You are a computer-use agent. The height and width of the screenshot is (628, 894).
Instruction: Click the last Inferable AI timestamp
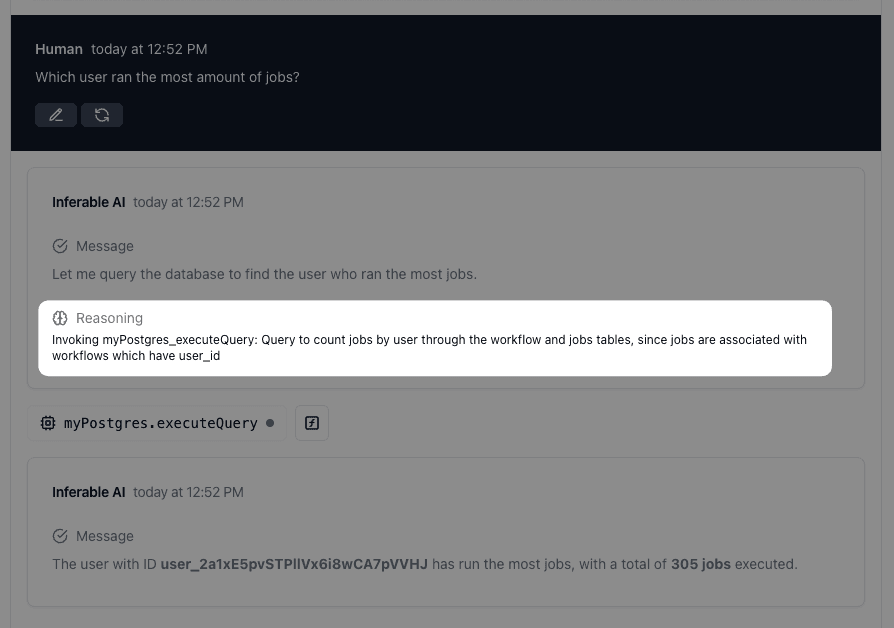pyautogui.click(x=188, y=492)
